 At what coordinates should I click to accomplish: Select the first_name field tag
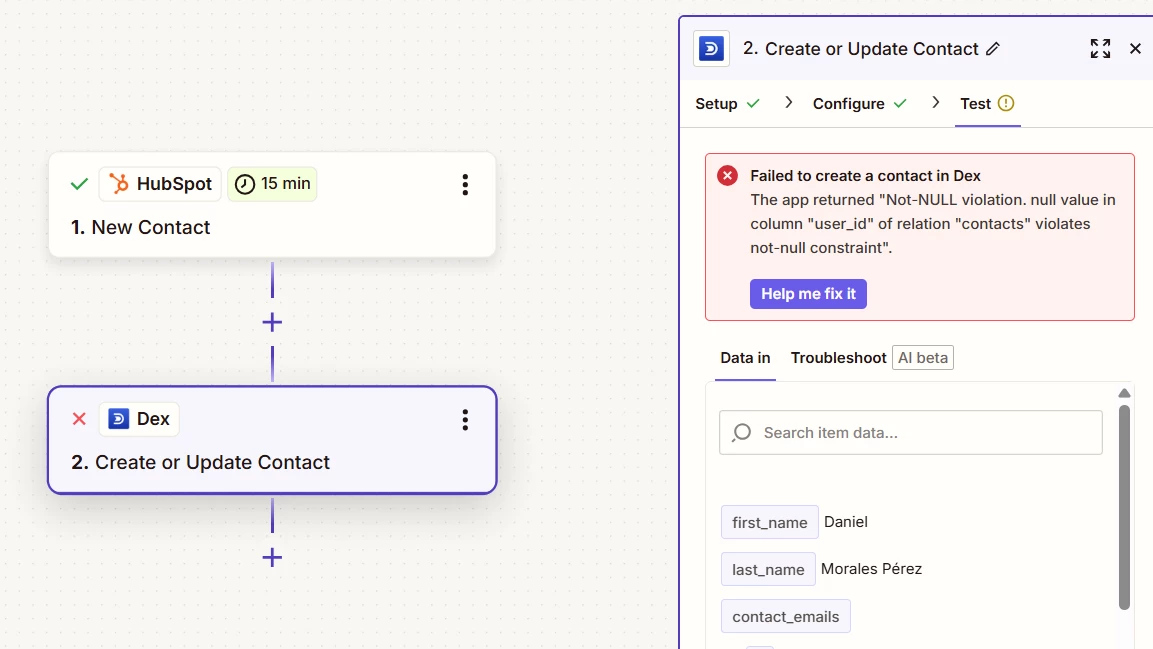click(769, 522)
